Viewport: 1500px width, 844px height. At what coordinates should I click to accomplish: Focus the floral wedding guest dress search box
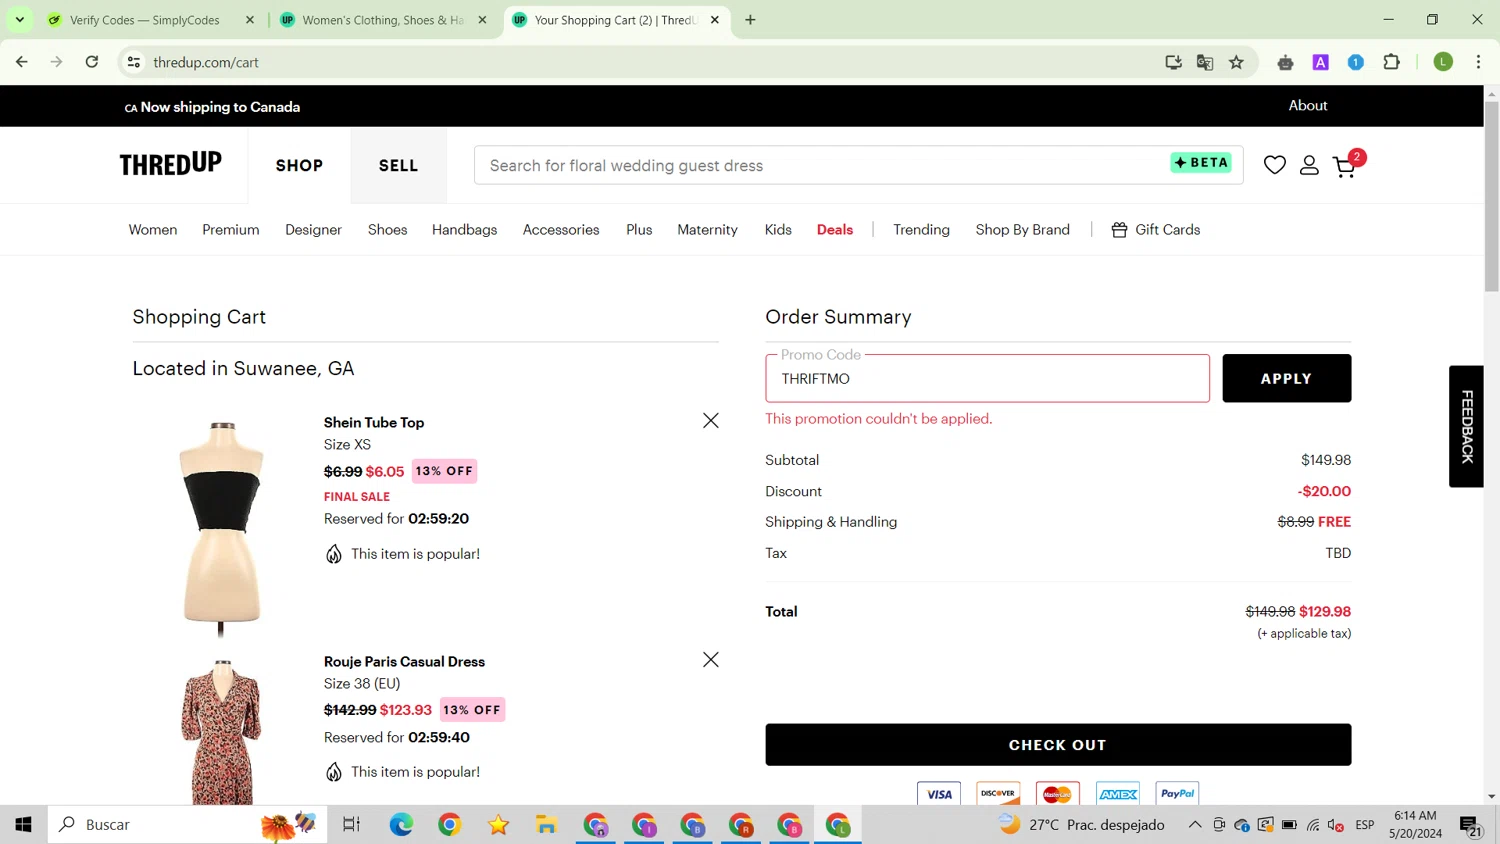tap(820, 166)
